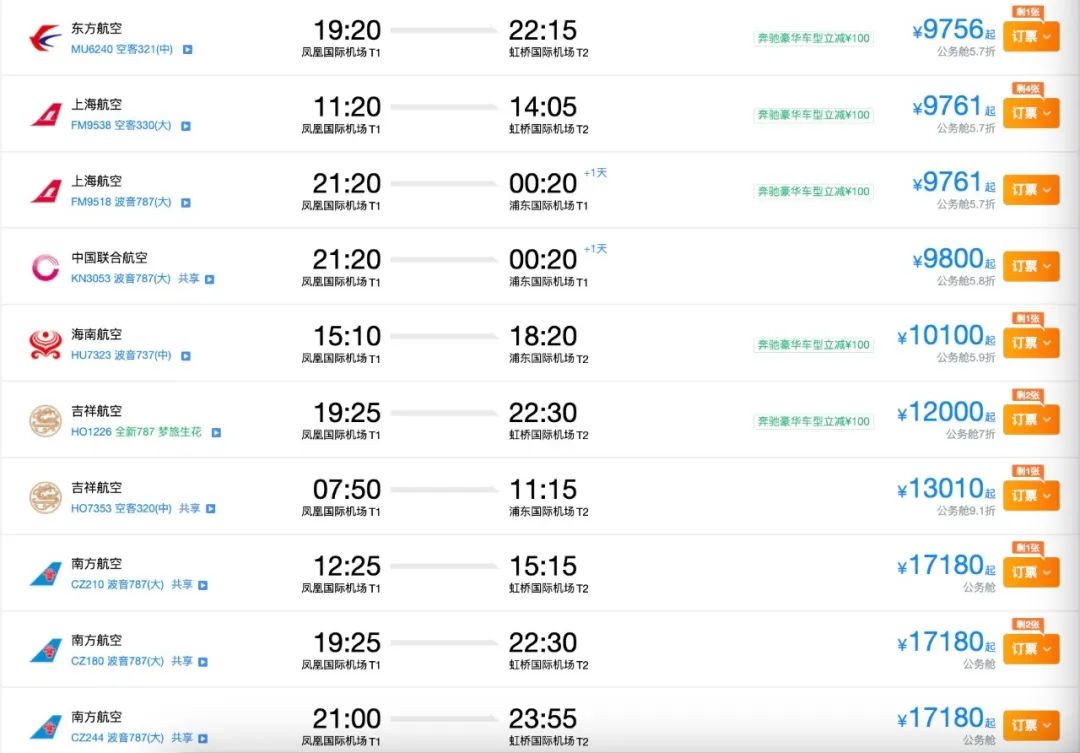This screenshot has width=1080, height=753.
Task: Open the info icon beside CZ210 波音787(大)
Action: [x=203, y=586]
